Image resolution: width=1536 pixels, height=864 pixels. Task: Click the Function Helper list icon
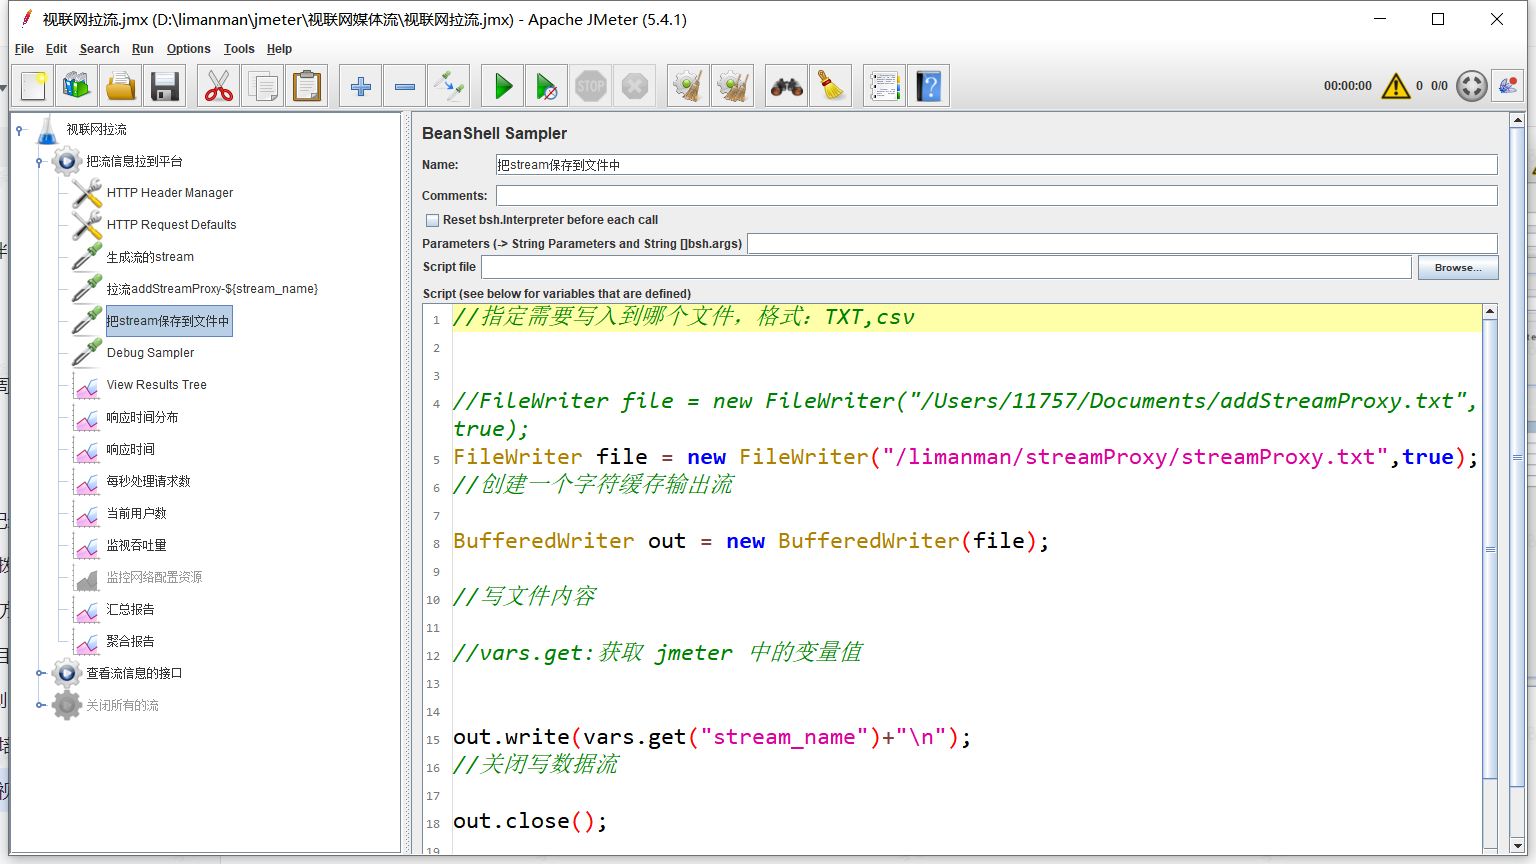(885, 87)
